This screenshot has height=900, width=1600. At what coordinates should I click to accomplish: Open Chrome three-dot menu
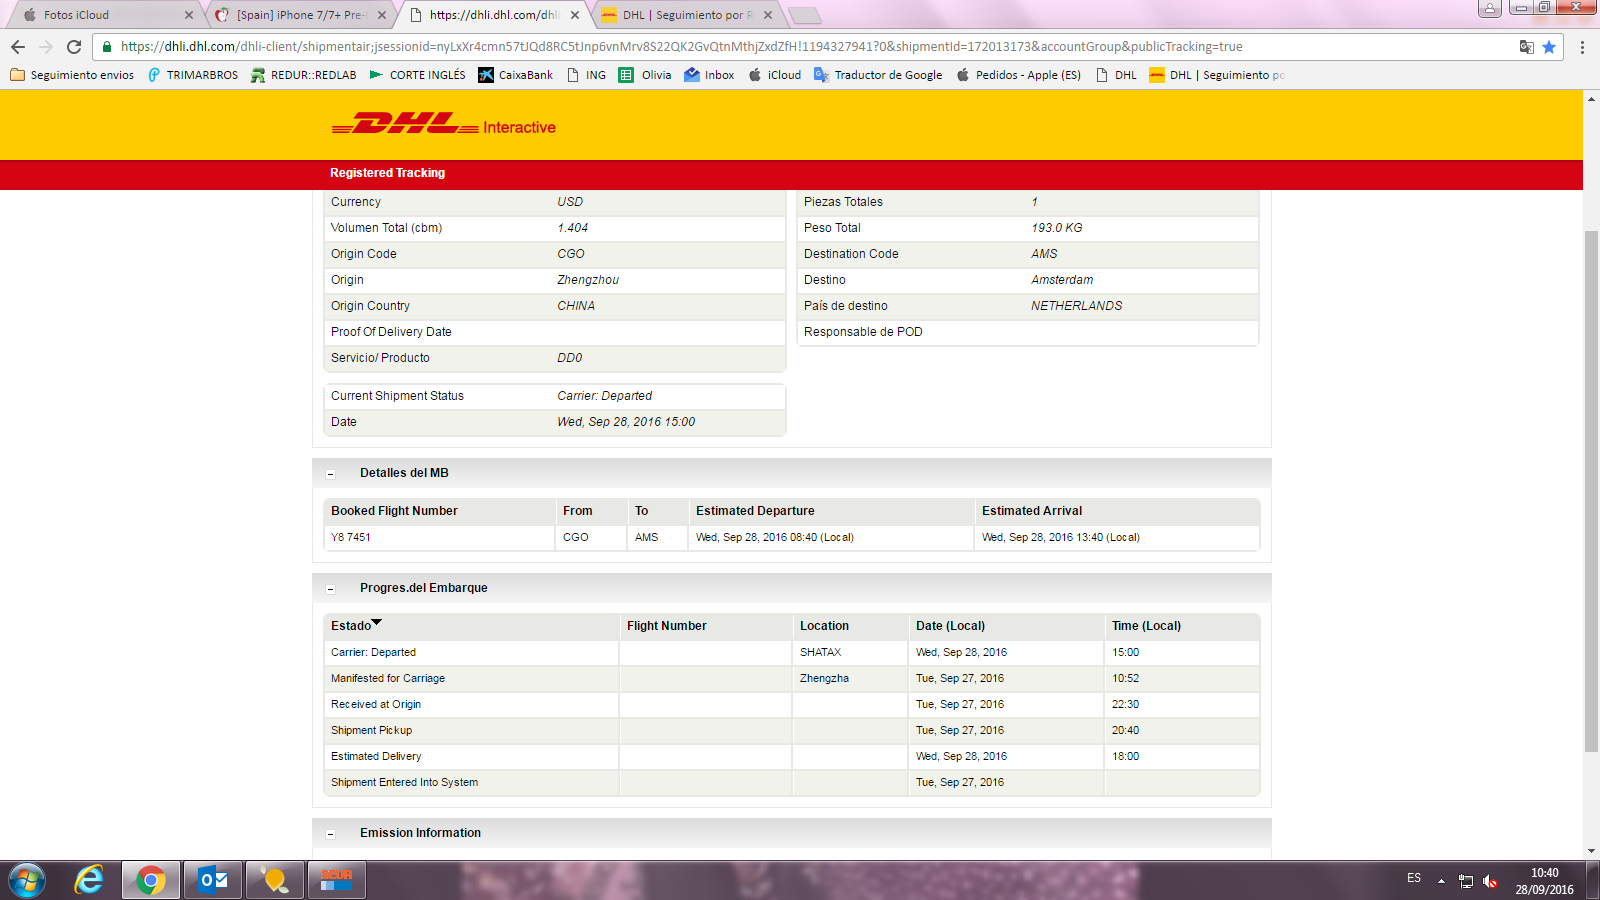tap(1582, 47)
